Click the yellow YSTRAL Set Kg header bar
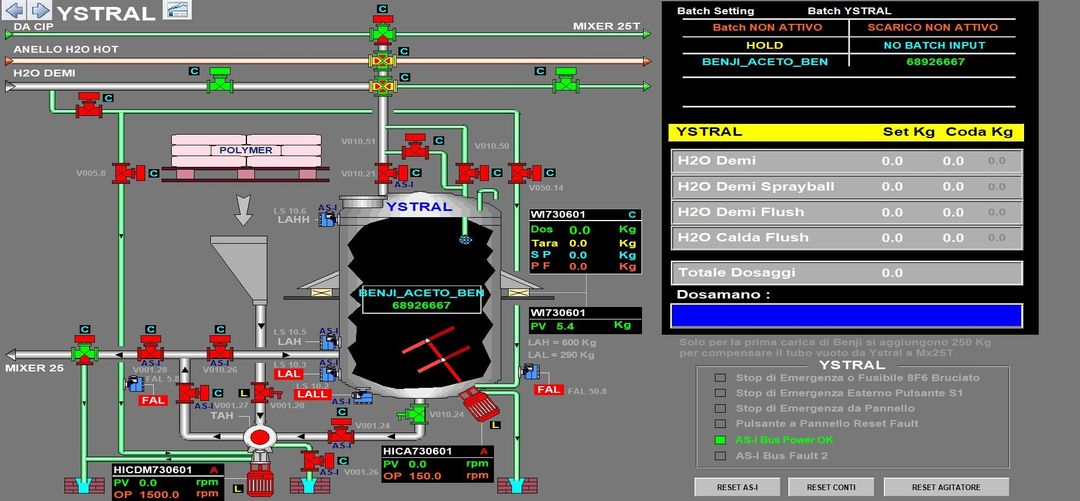 pyautogui.click(x=847, y=132)
